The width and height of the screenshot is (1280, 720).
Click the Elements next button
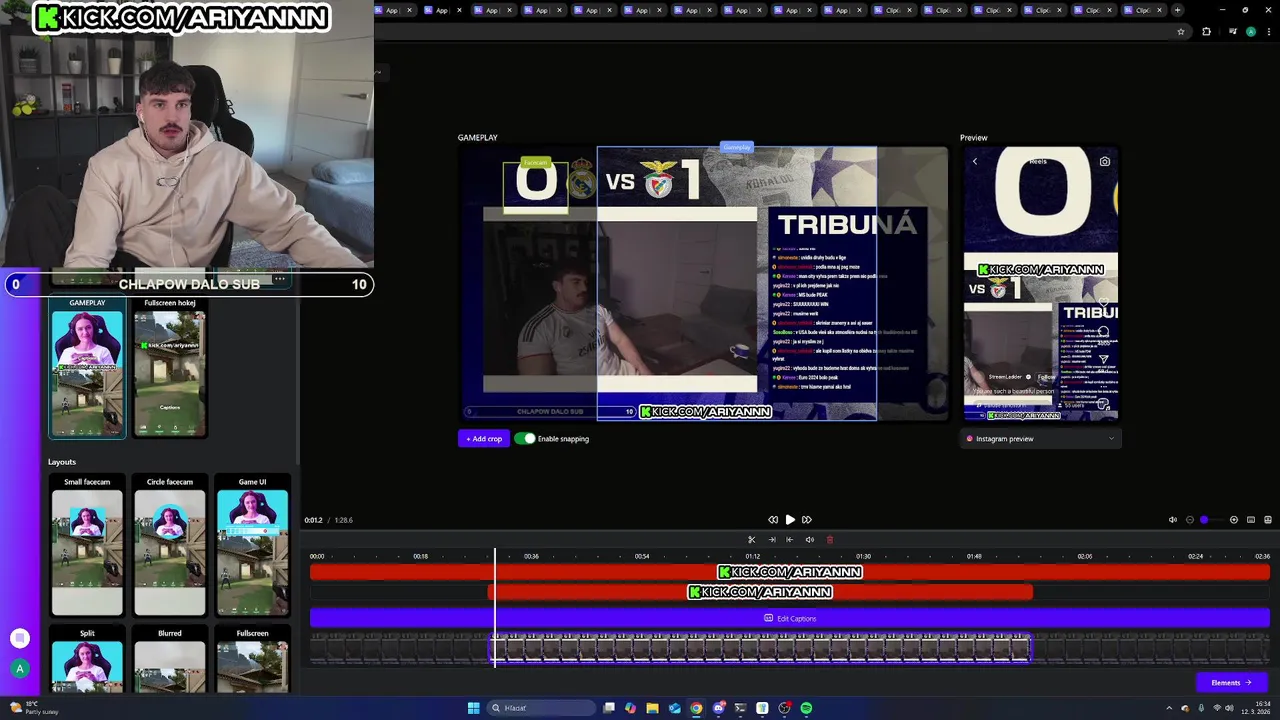click(x=1231, y=682)
